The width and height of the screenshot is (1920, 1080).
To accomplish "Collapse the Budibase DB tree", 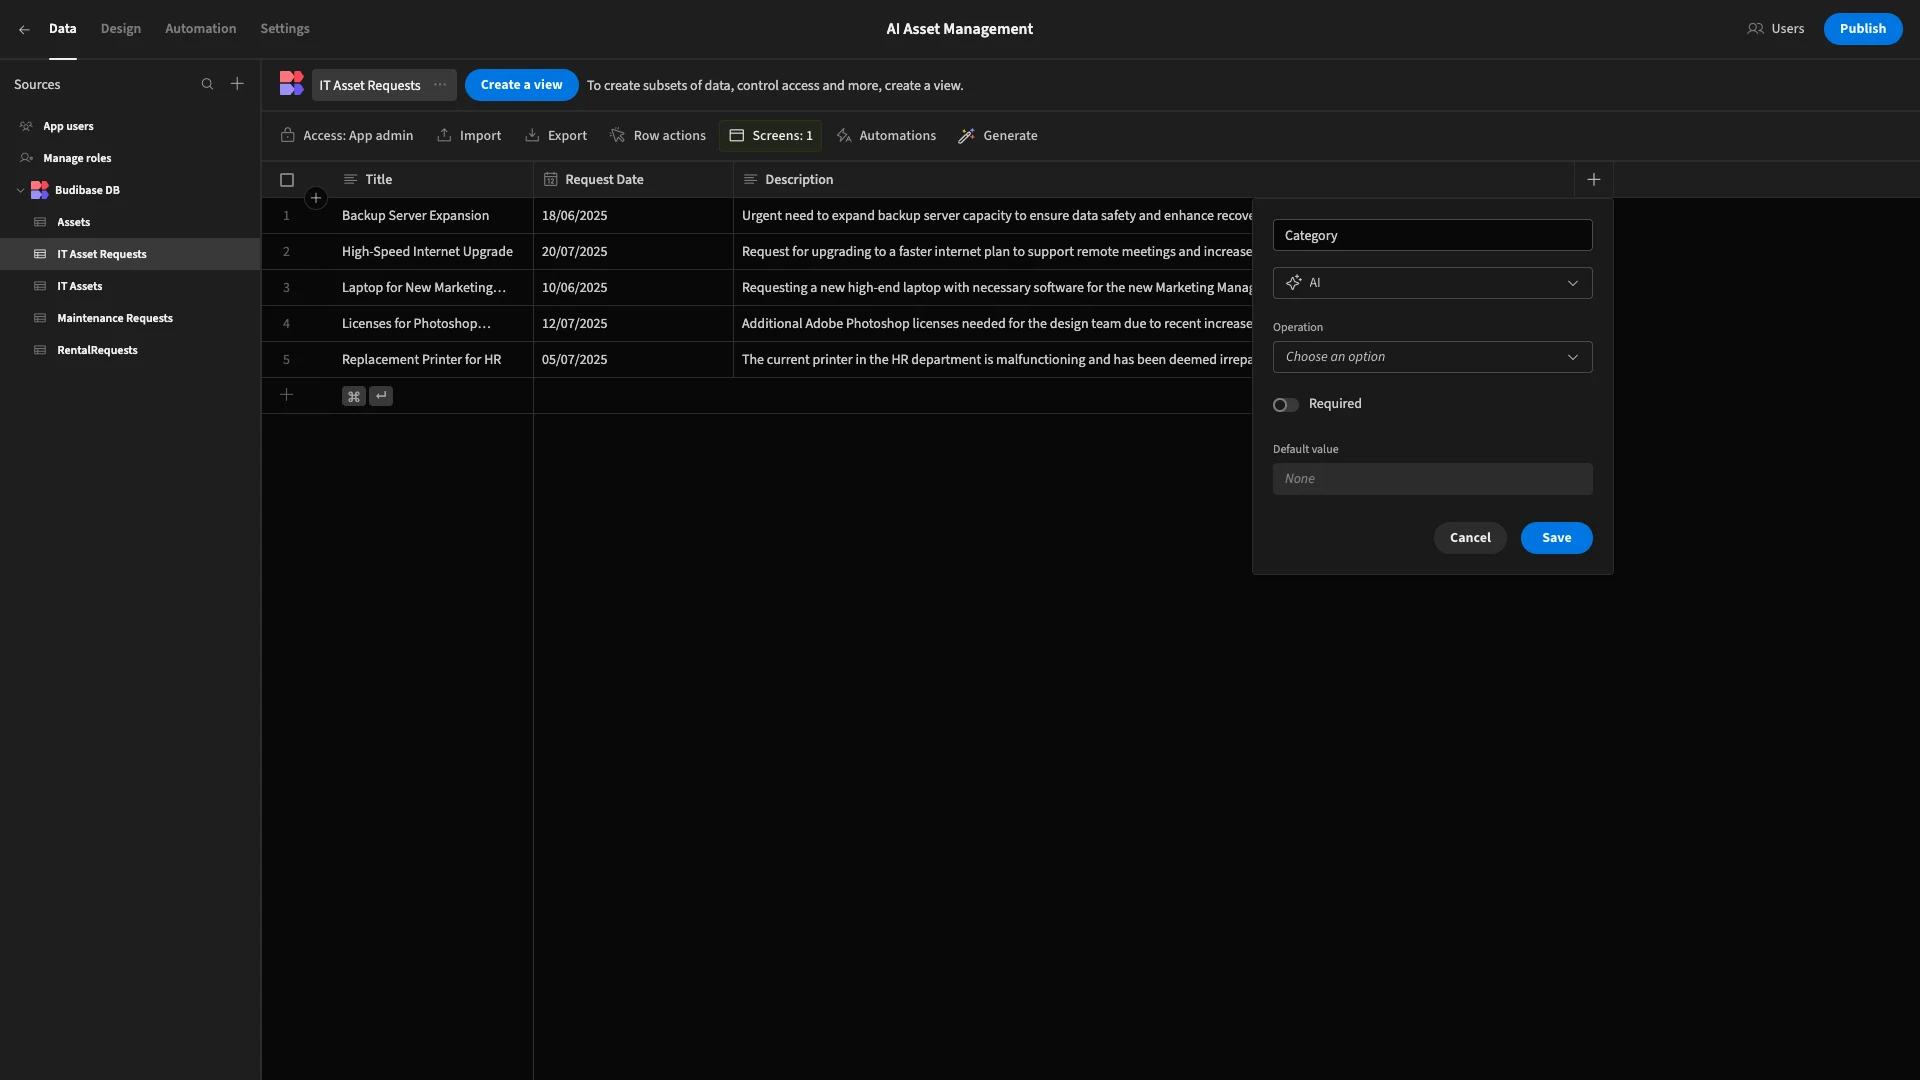I will [20, 190].
